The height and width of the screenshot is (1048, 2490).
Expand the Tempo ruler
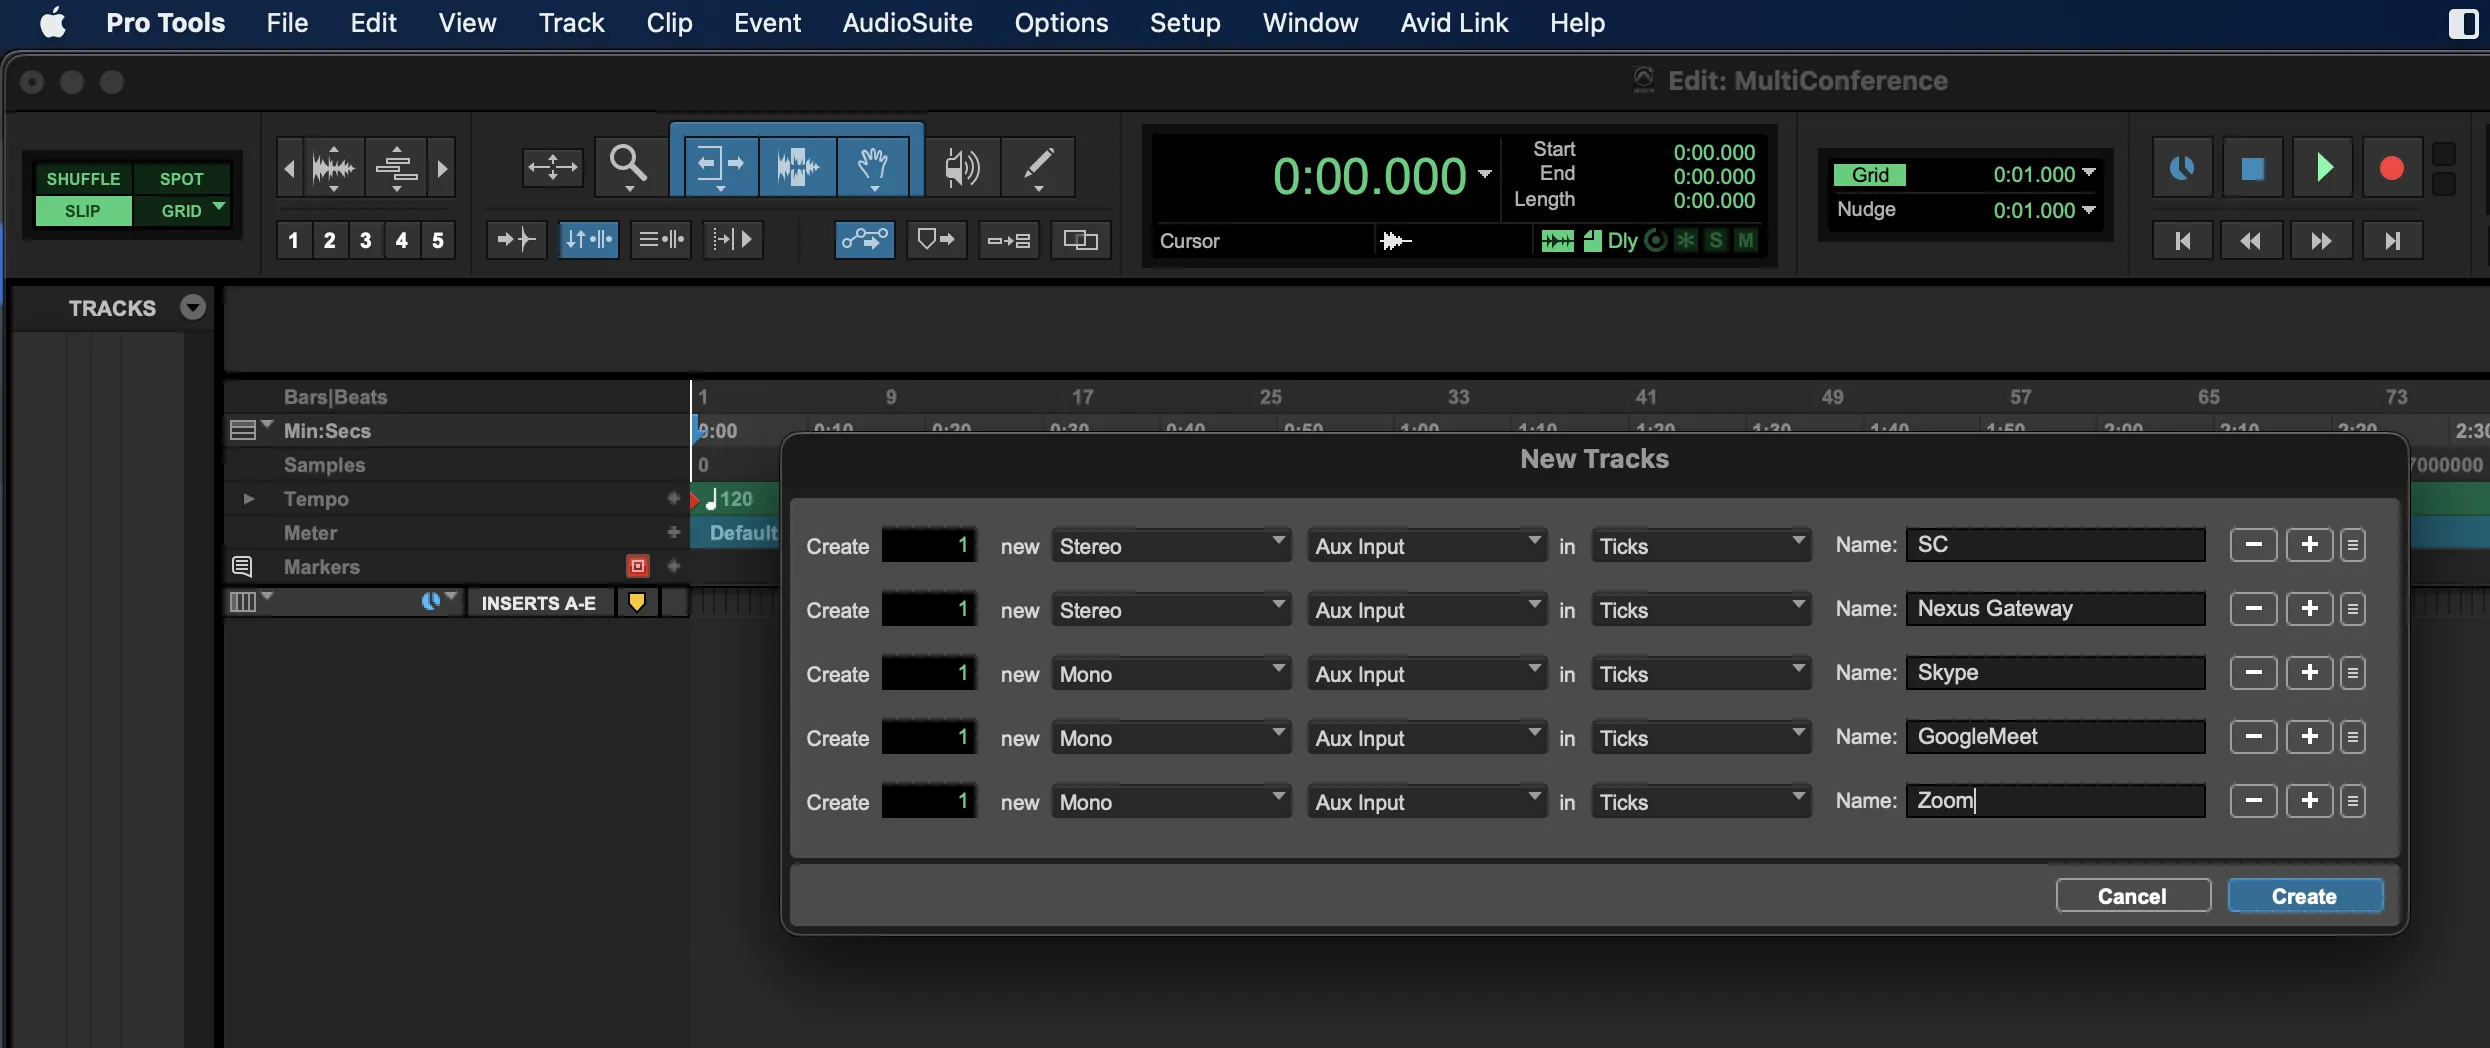click(x=249, y=498)
